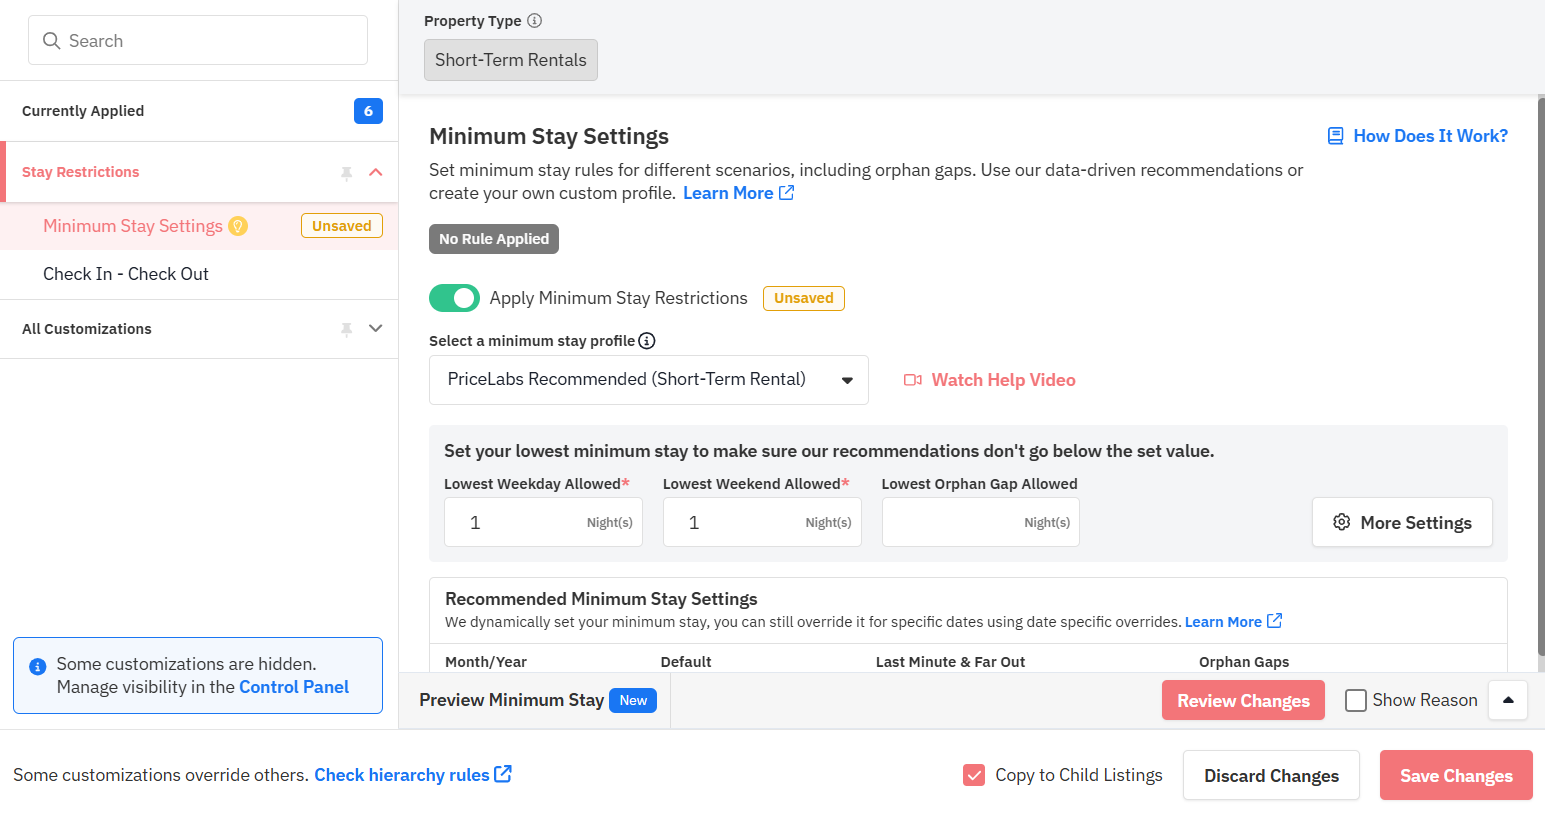Viewport: 1545px width, 813px height.
Task: Click the Orphan Gaps column header
Action: pos(1244,661)
